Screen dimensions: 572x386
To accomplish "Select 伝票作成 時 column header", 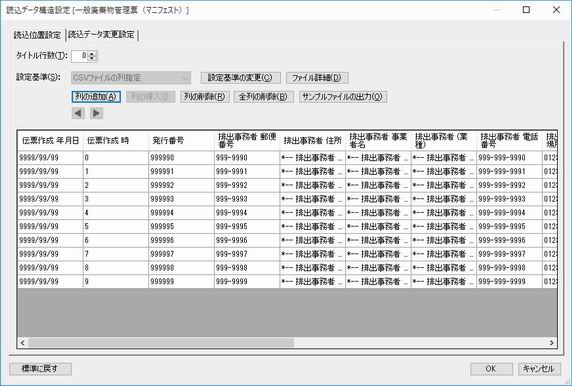I will pos(116,140).
